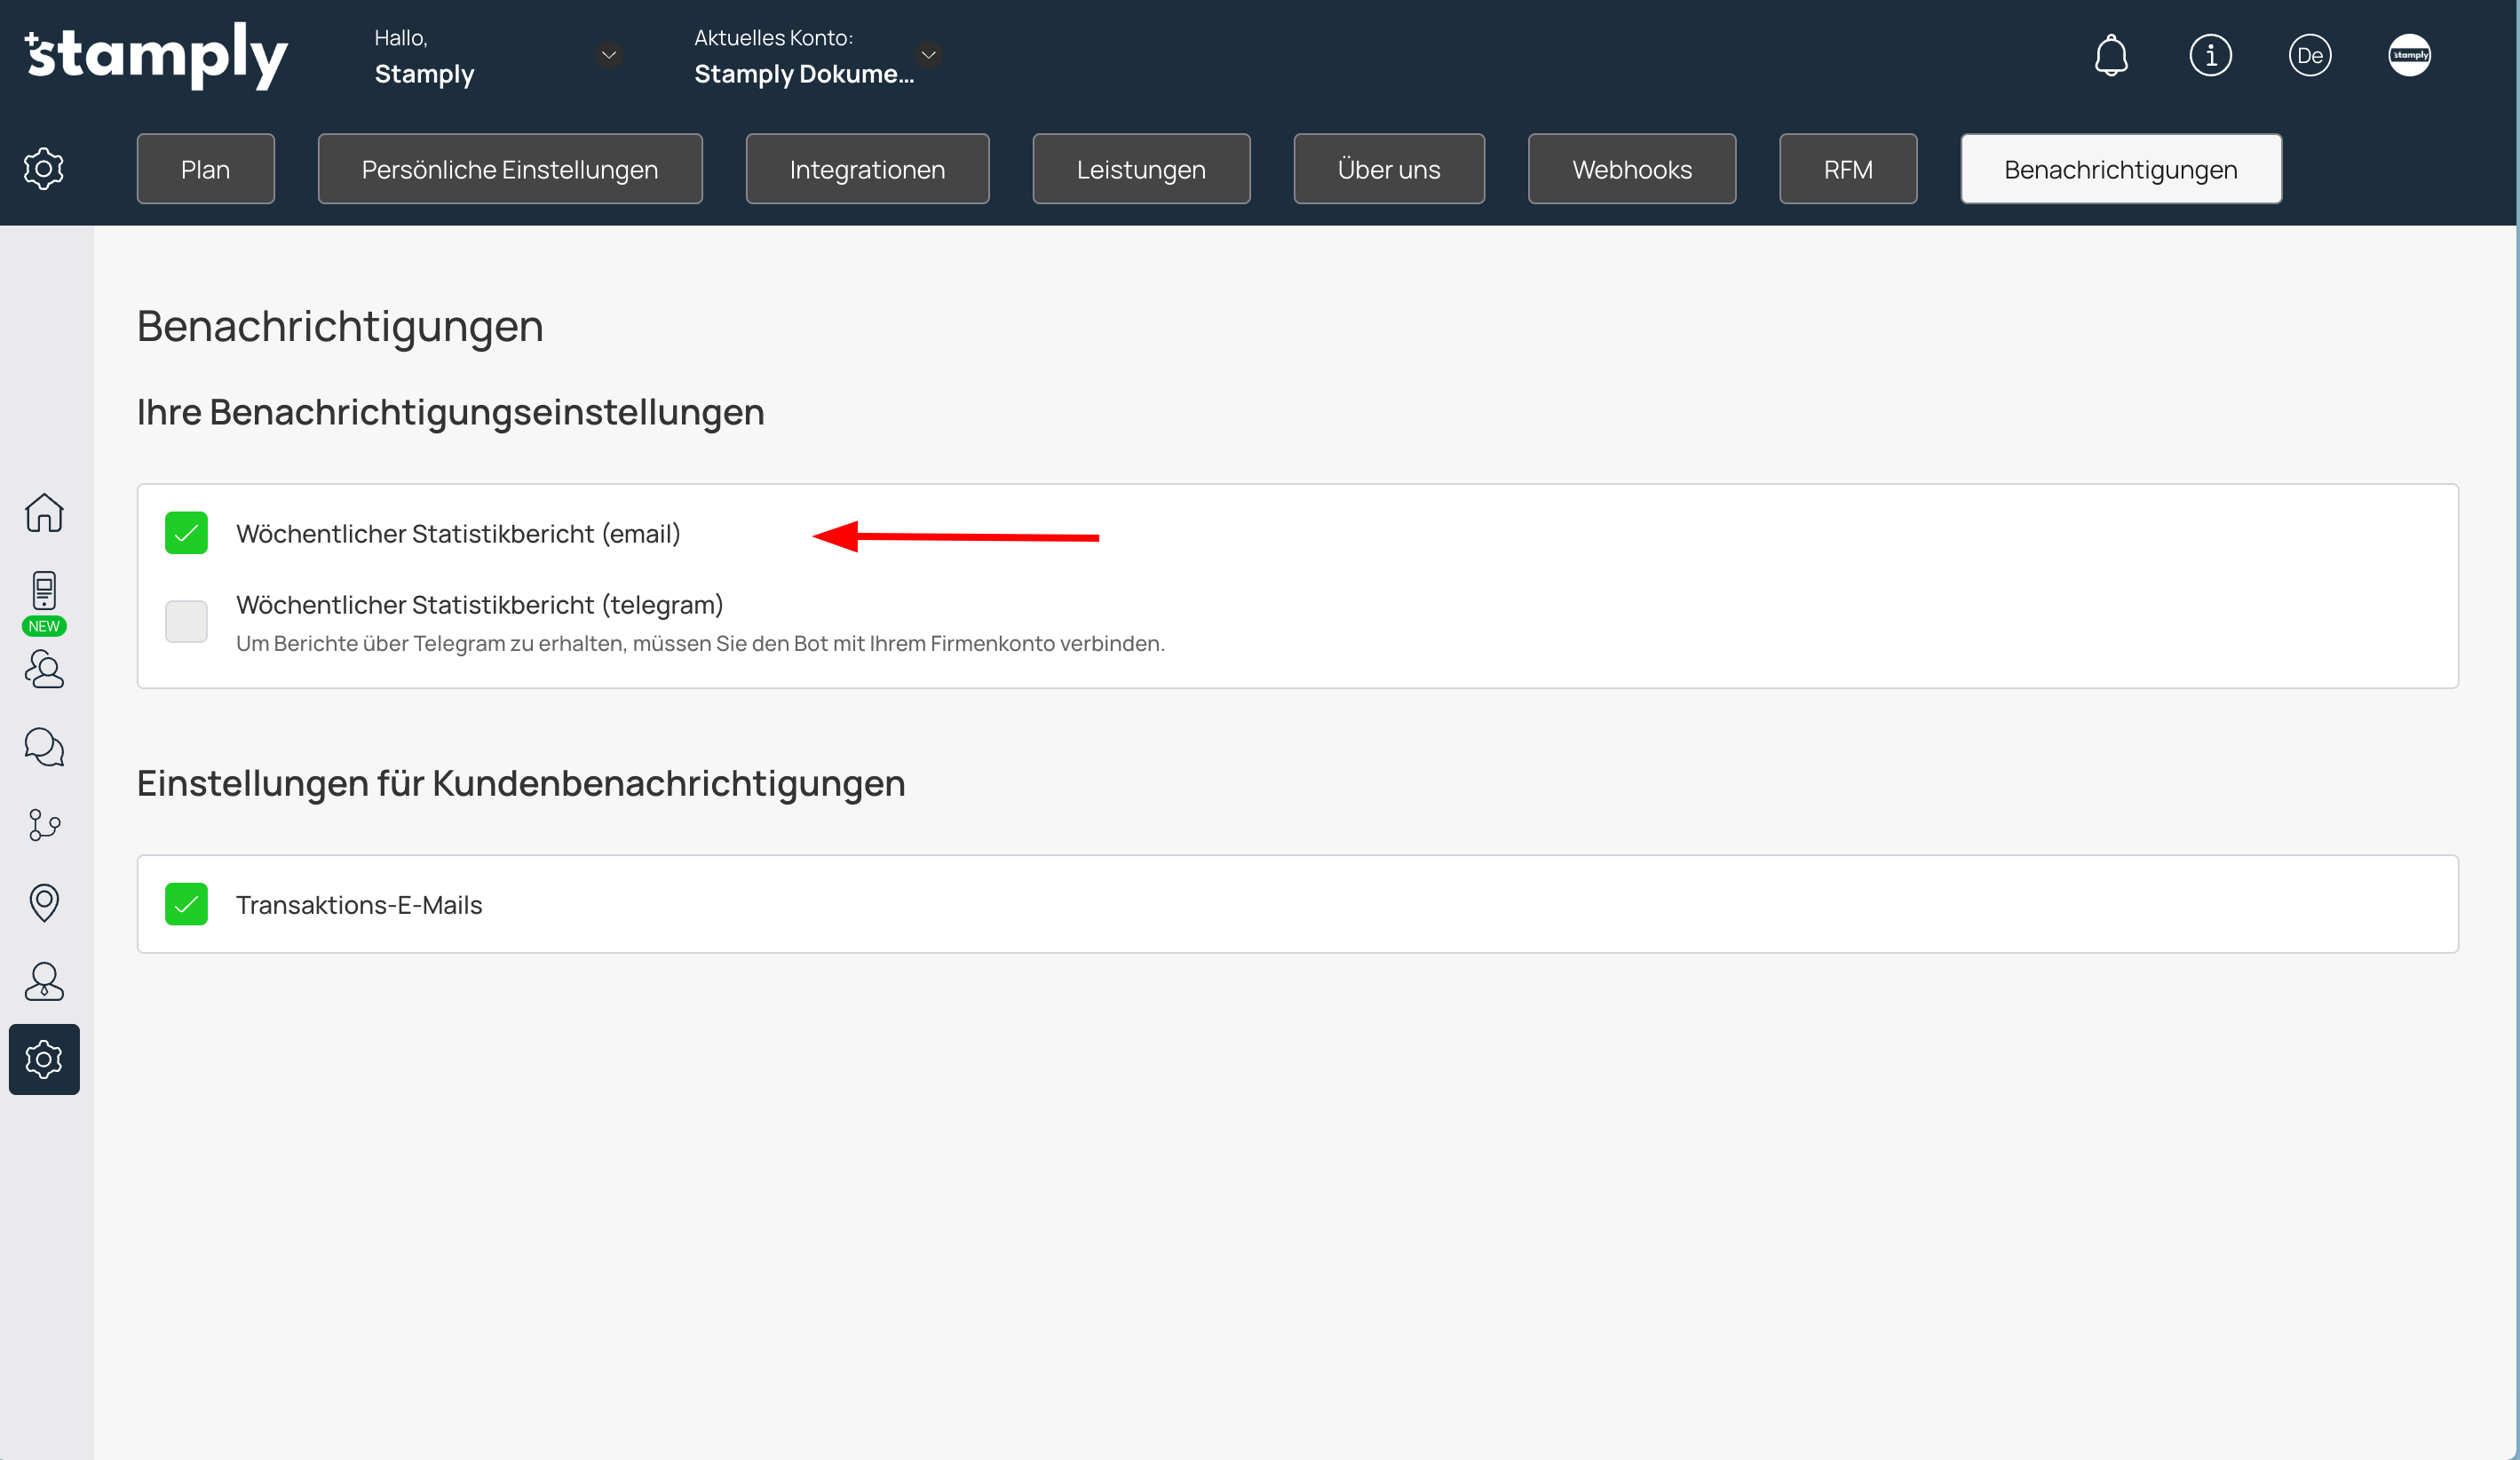Switch to the Integrationen tab

point(867,169)
